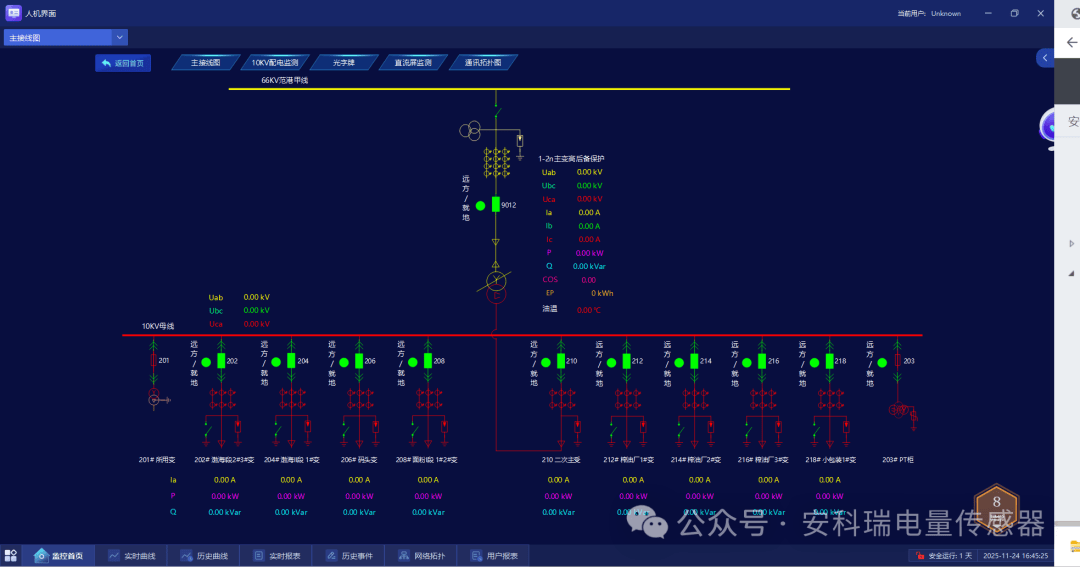Click the date-time 2025-11-24 status entry
The height and width of the screenshot is (567, 1080).
coord(1015,555)
